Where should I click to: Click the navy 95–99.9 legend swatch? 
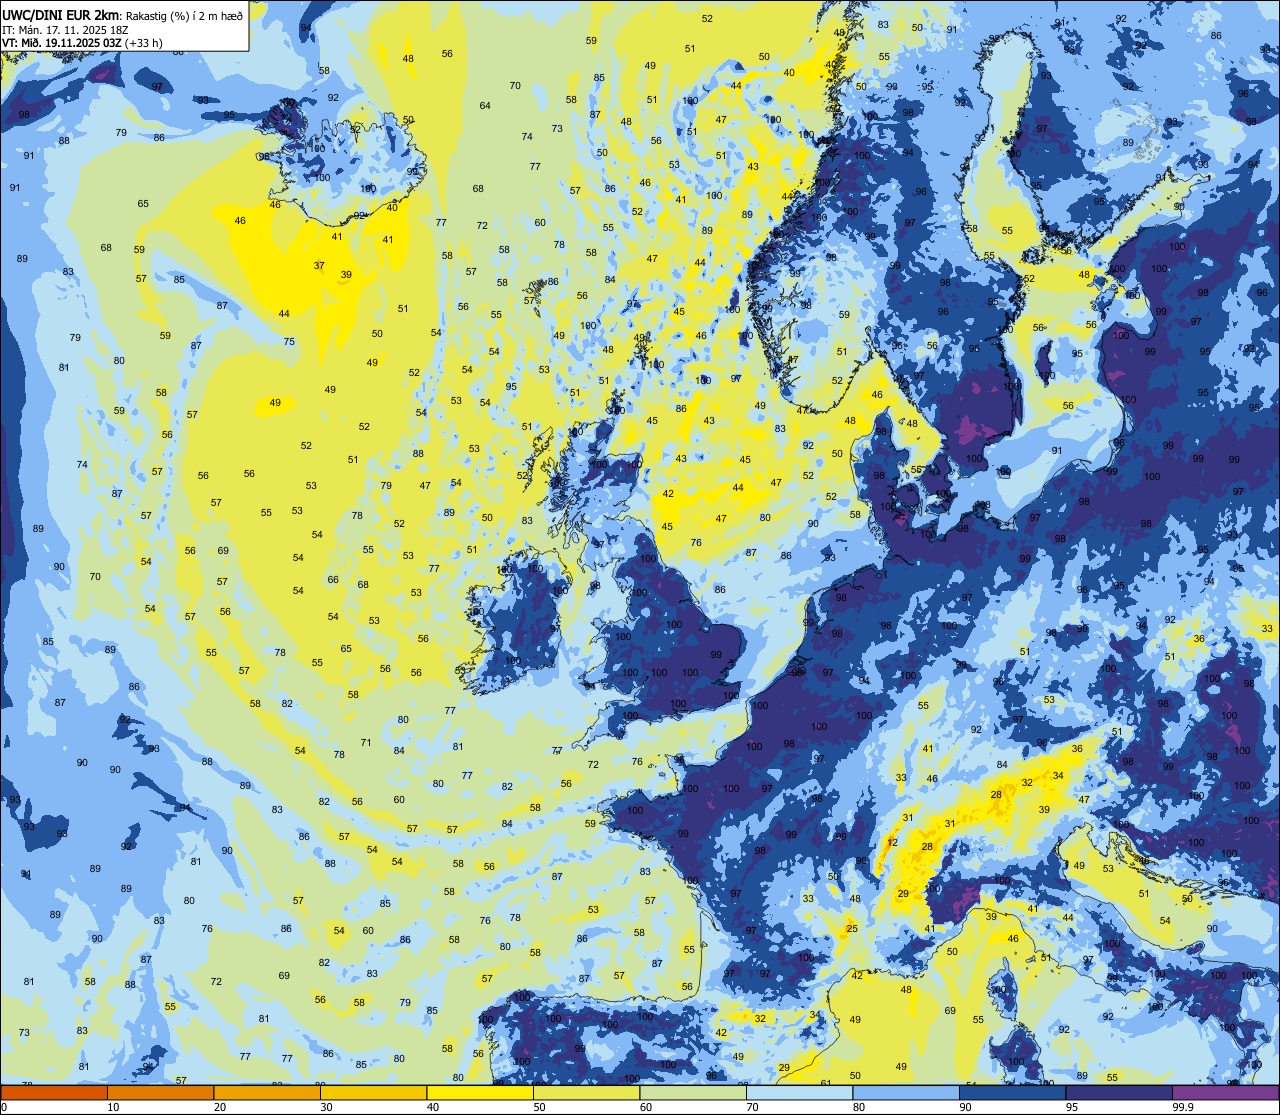coord(1119,1092)
